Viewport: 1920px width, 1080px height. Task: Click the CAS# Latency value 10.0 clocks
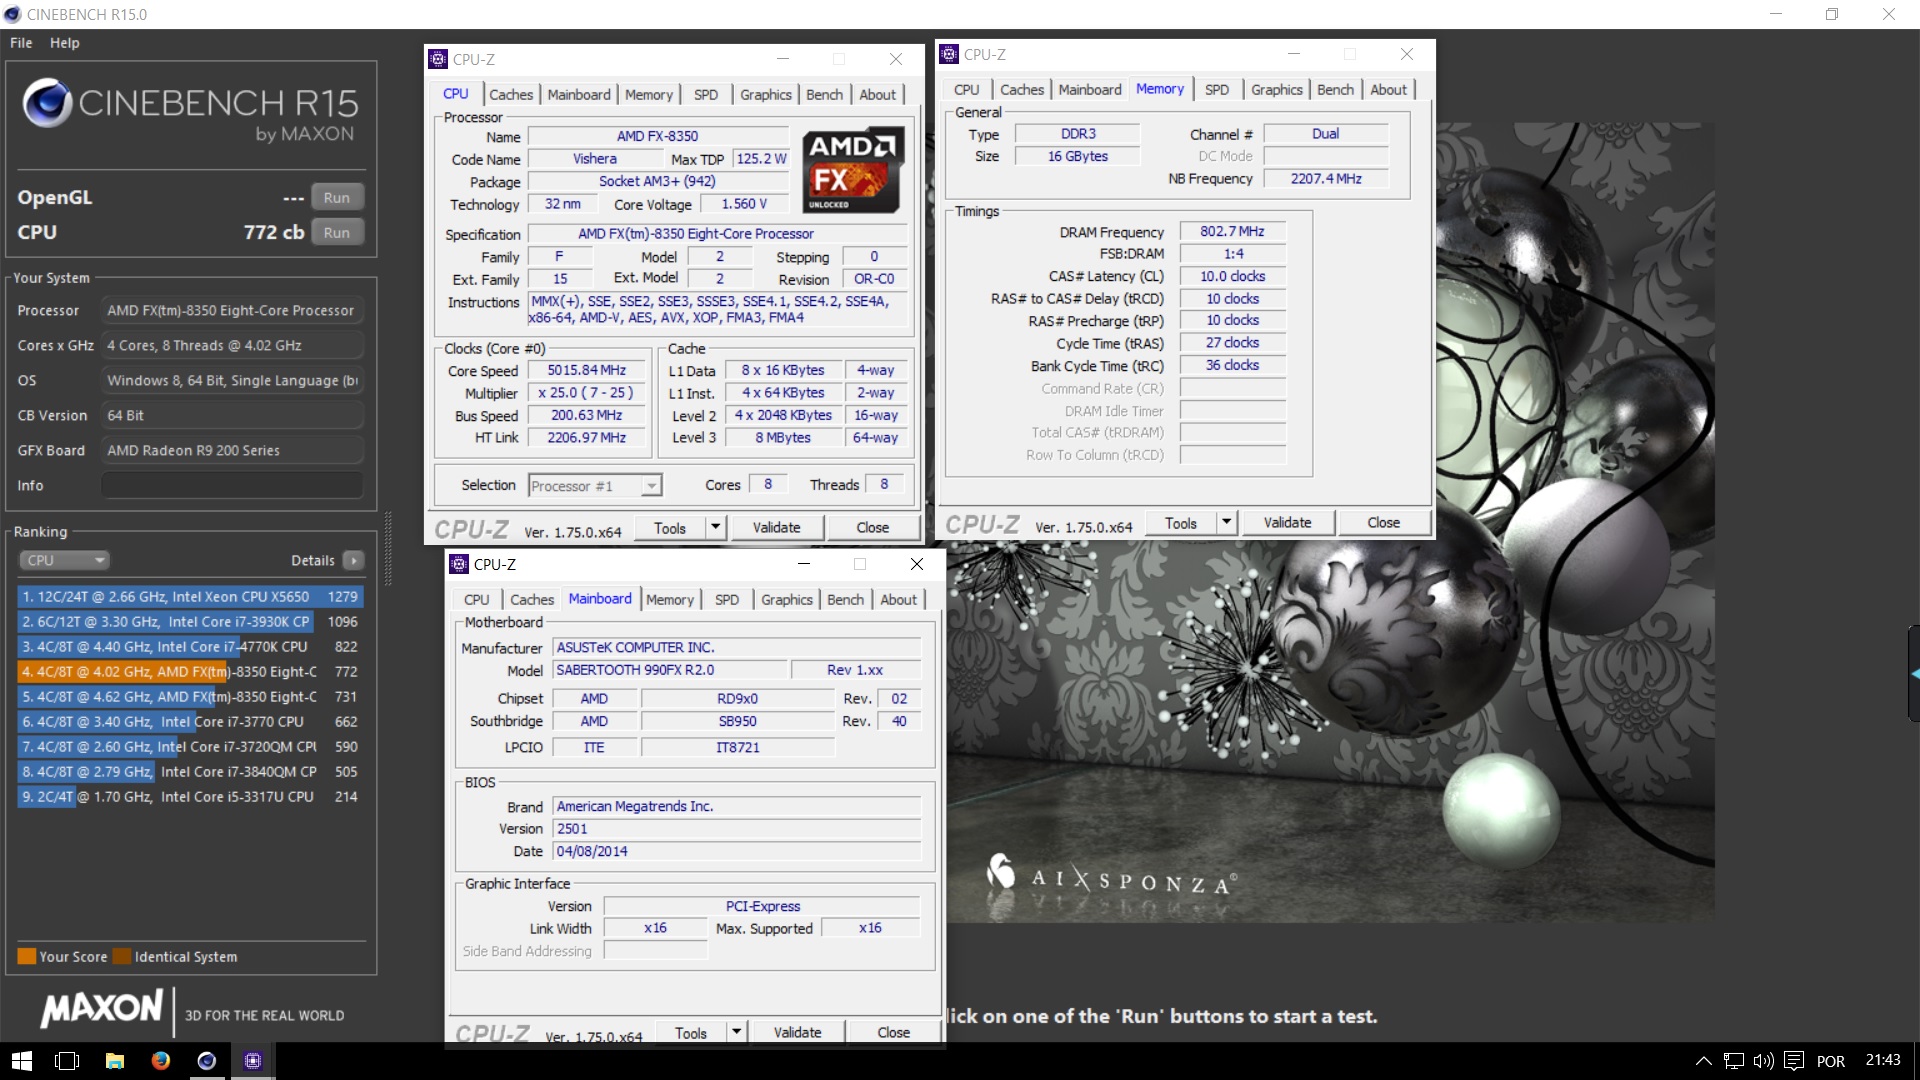[1232, 276]
